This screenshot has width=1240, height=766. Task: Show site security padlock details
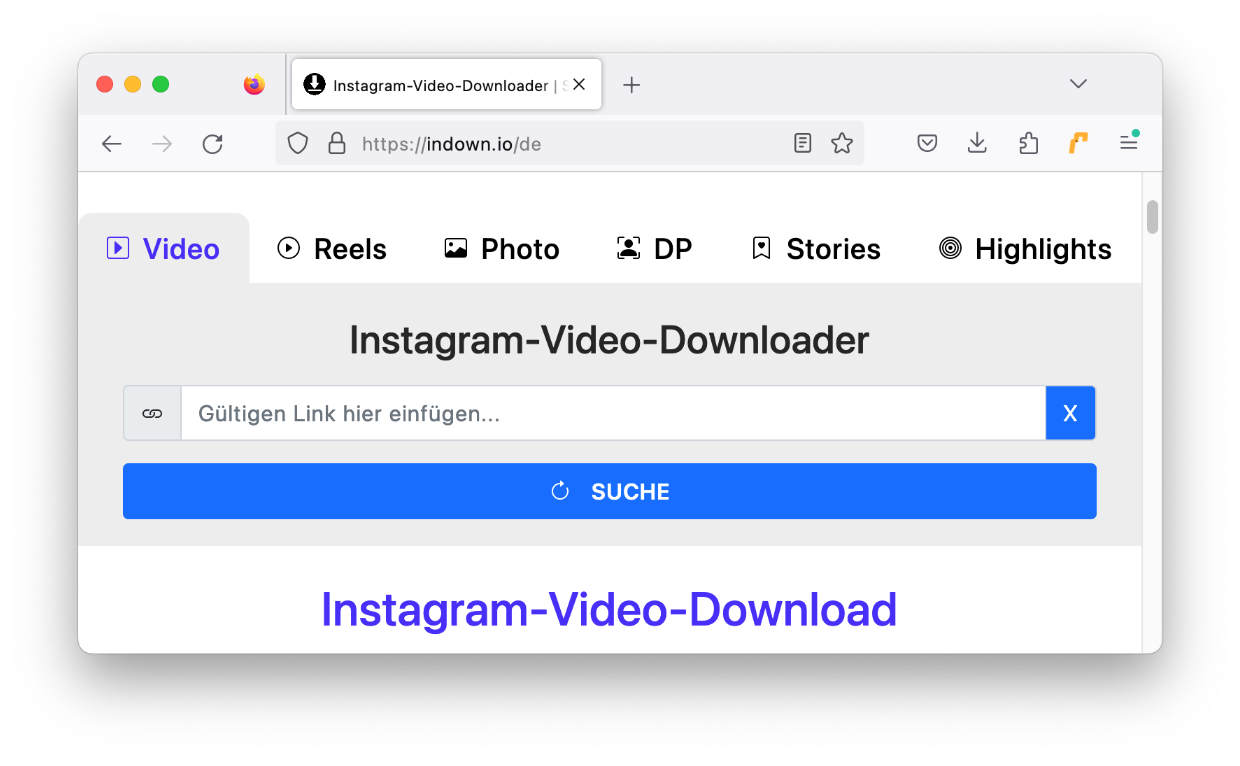337,143
